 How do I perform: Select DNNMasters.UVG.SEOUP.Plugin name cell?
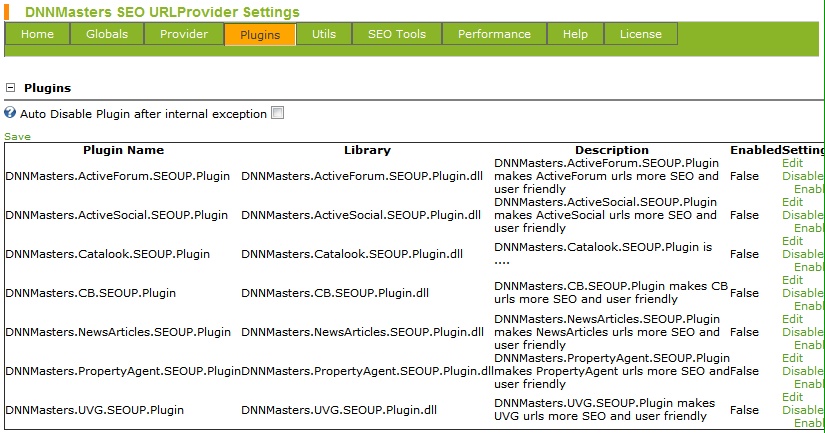[95, 410]
